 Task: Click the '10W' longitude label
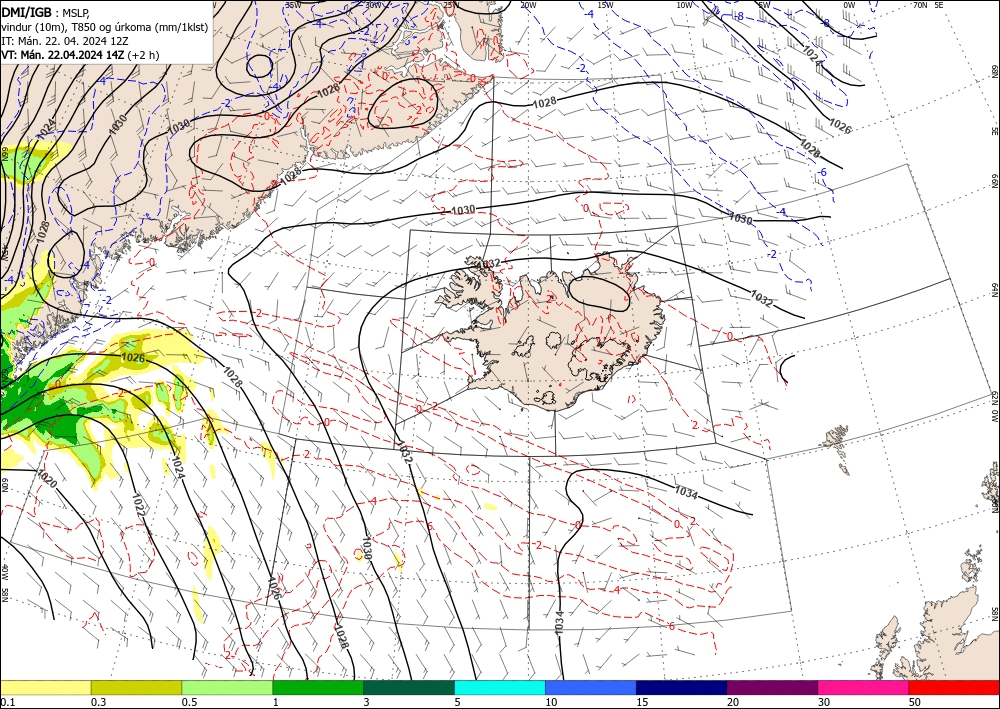684,4
